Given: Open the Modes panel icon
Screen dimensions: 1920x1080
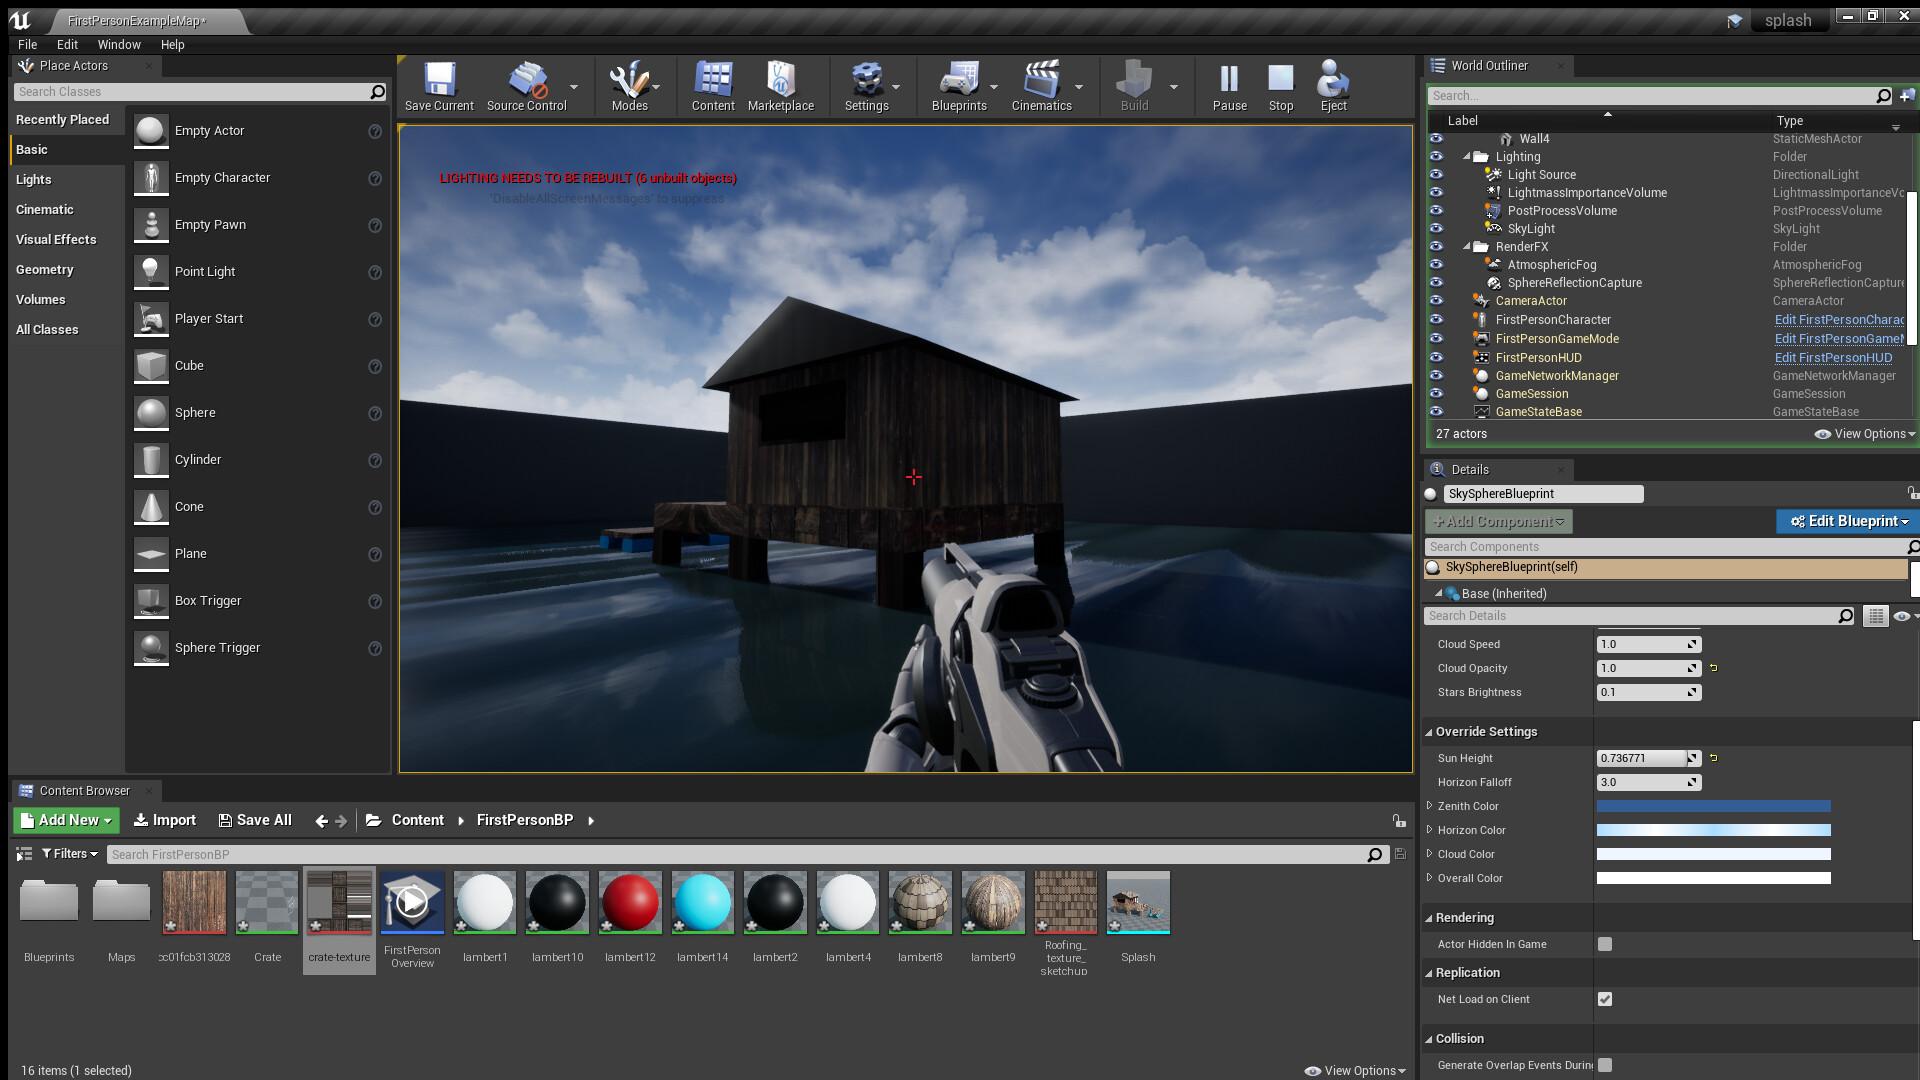Looking at the screenshot, I should point(629,80).
